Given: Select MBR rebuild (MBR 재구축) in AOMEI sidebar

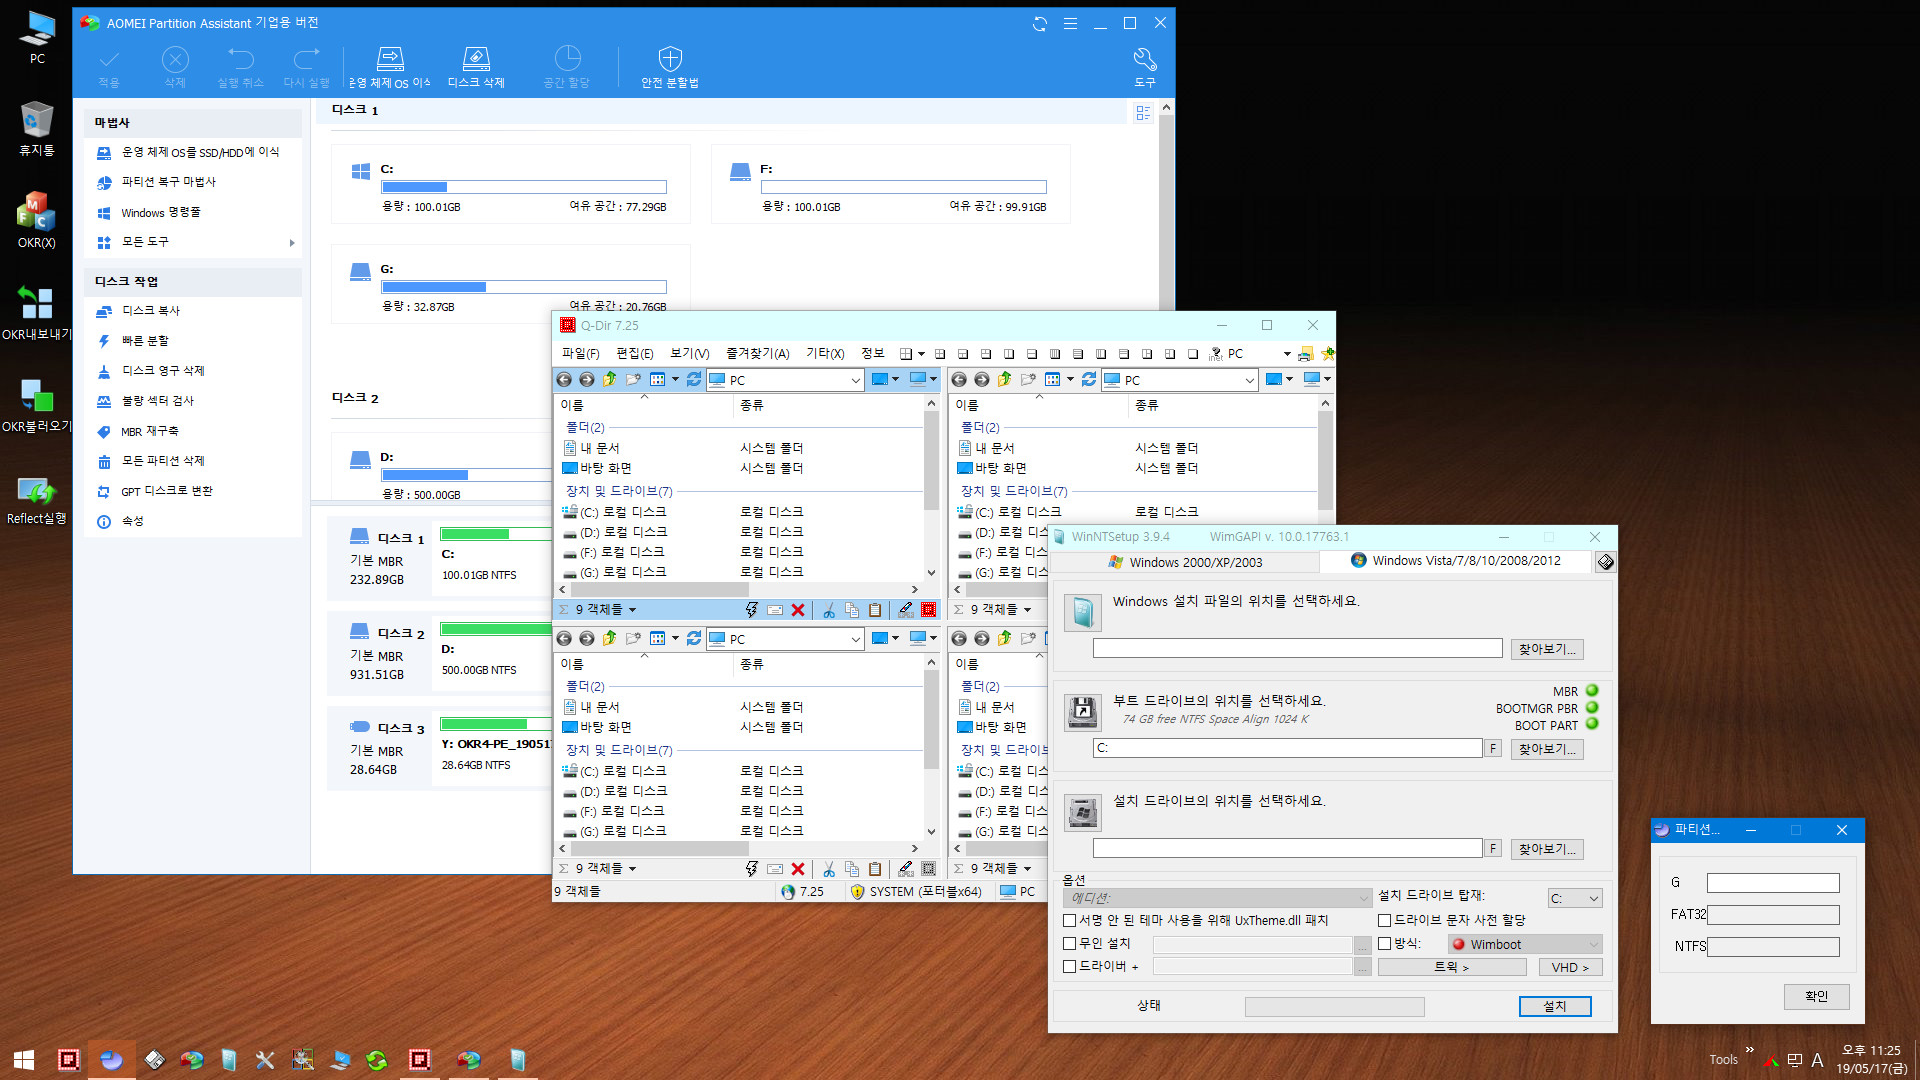Looking at the screenshot, I should pos(150,431).
